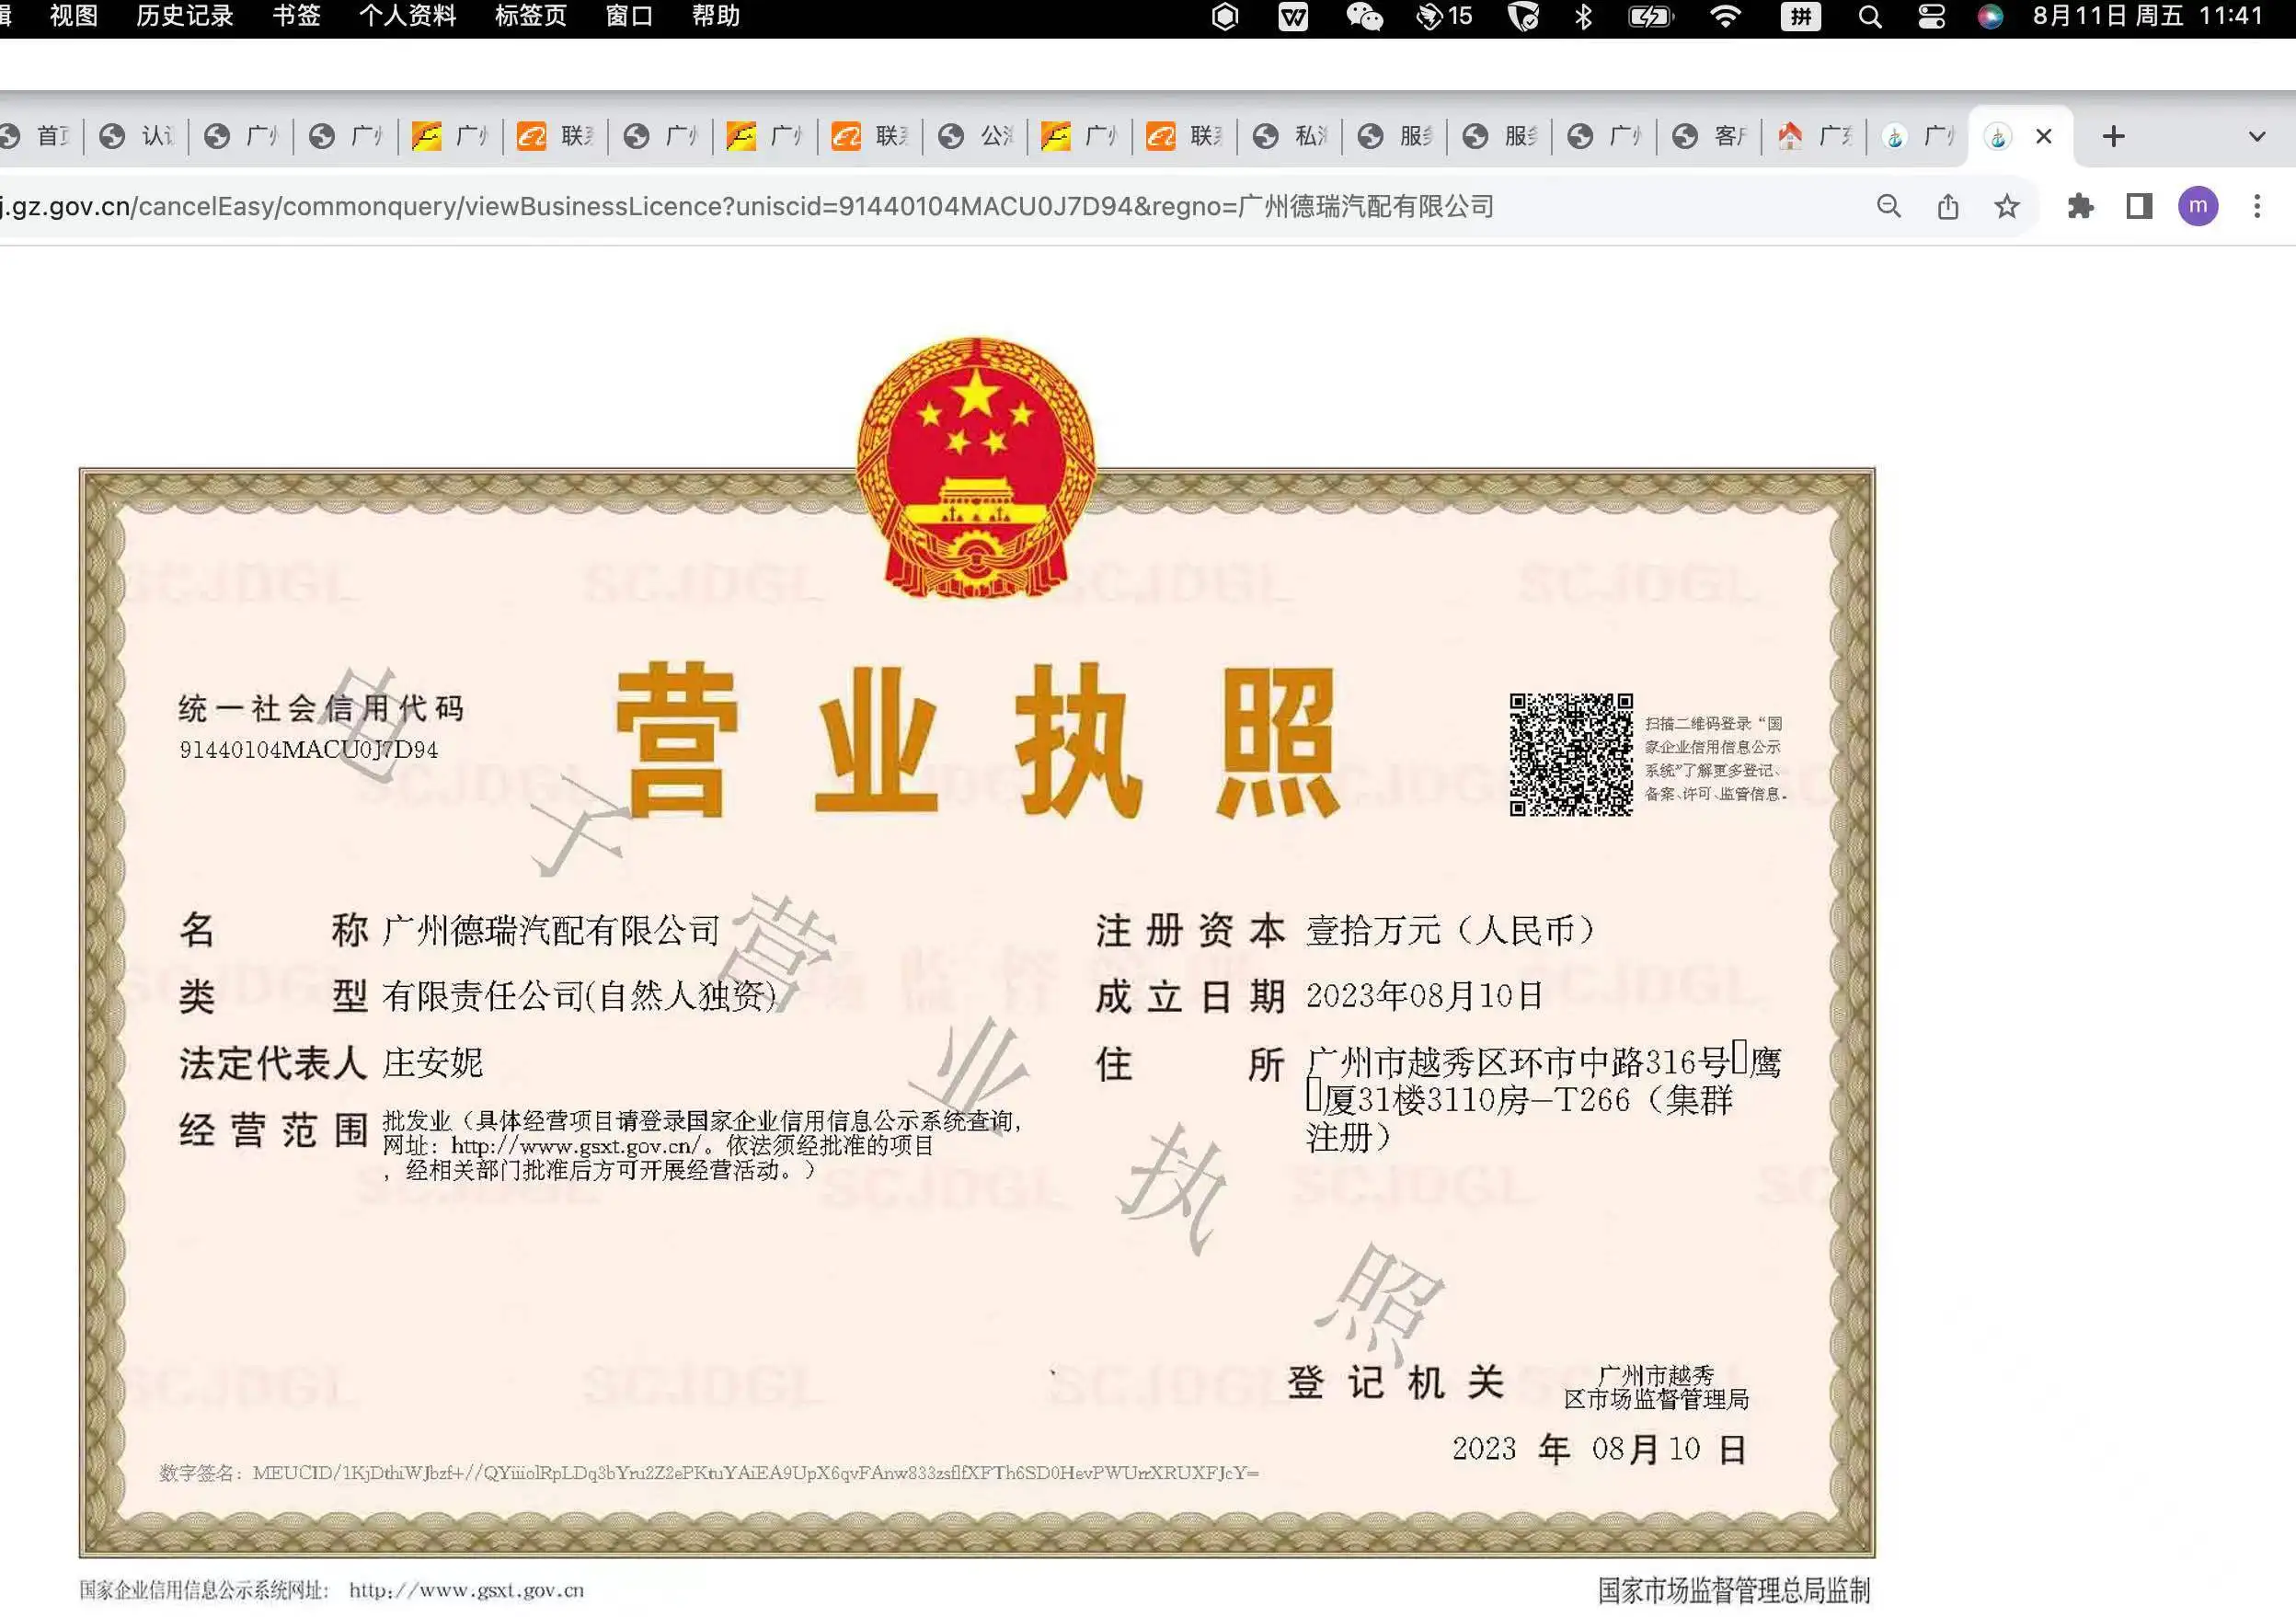Click the company name 广州德瑞汽配有限公司 on license

tap(551, 931)
